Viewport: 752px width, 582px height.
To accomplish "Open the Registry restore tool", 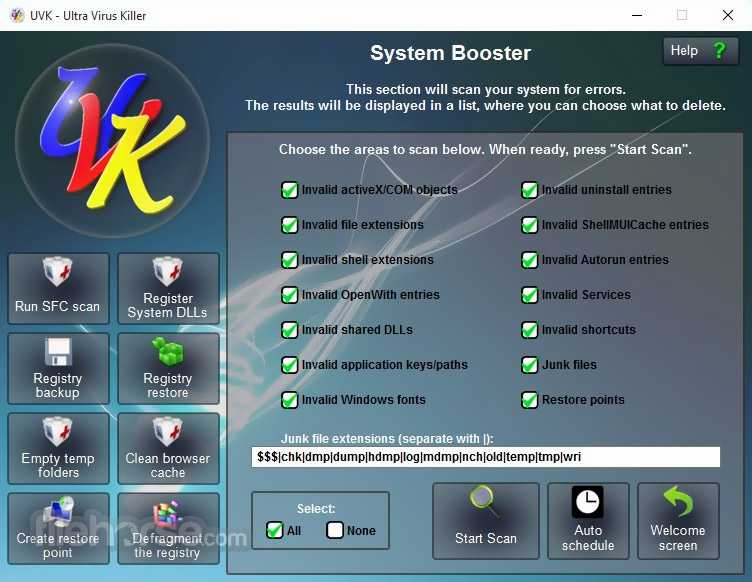I will pyautogui.click(x=168, y=368).
